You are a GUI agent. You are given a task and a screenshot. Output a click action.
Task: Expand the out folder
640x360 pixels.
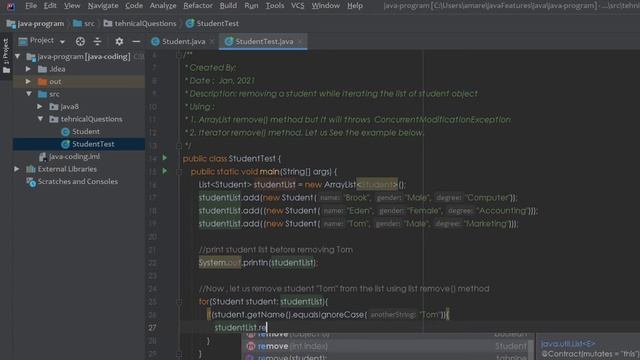[28, 82]
